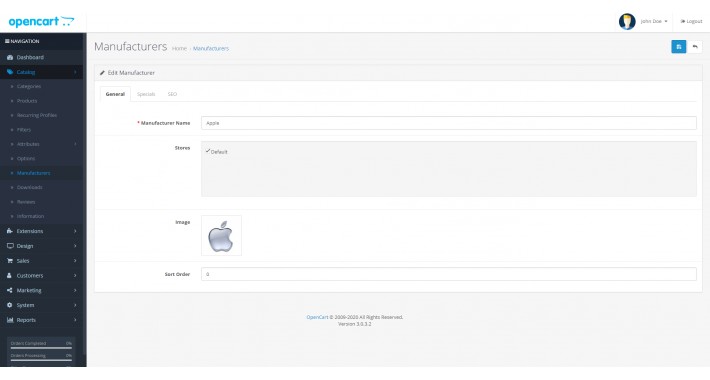Toggle the Default store checkbox

pyautogui.click(x=208, y=151)
